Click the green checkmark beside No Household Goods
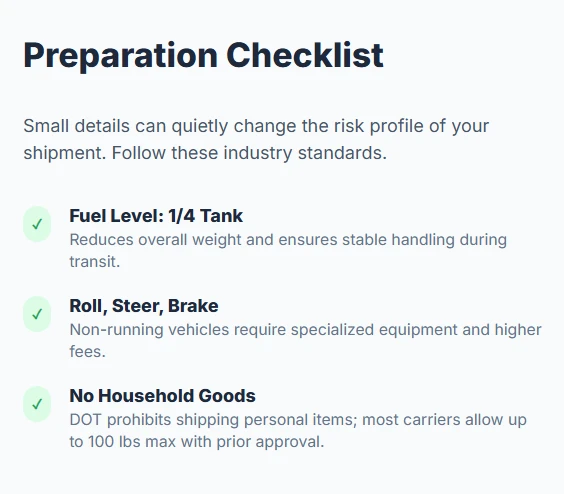This screenshot has height=494, width=564. click(37, 404)
